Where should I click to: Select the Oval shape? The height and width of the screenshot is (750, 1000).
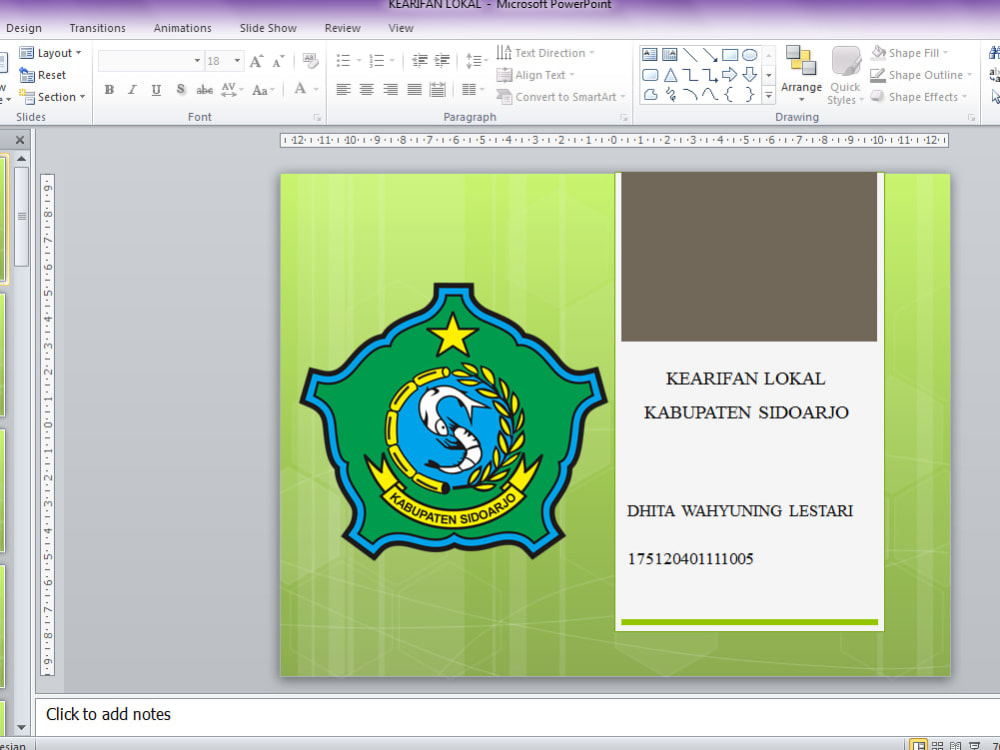750,55
